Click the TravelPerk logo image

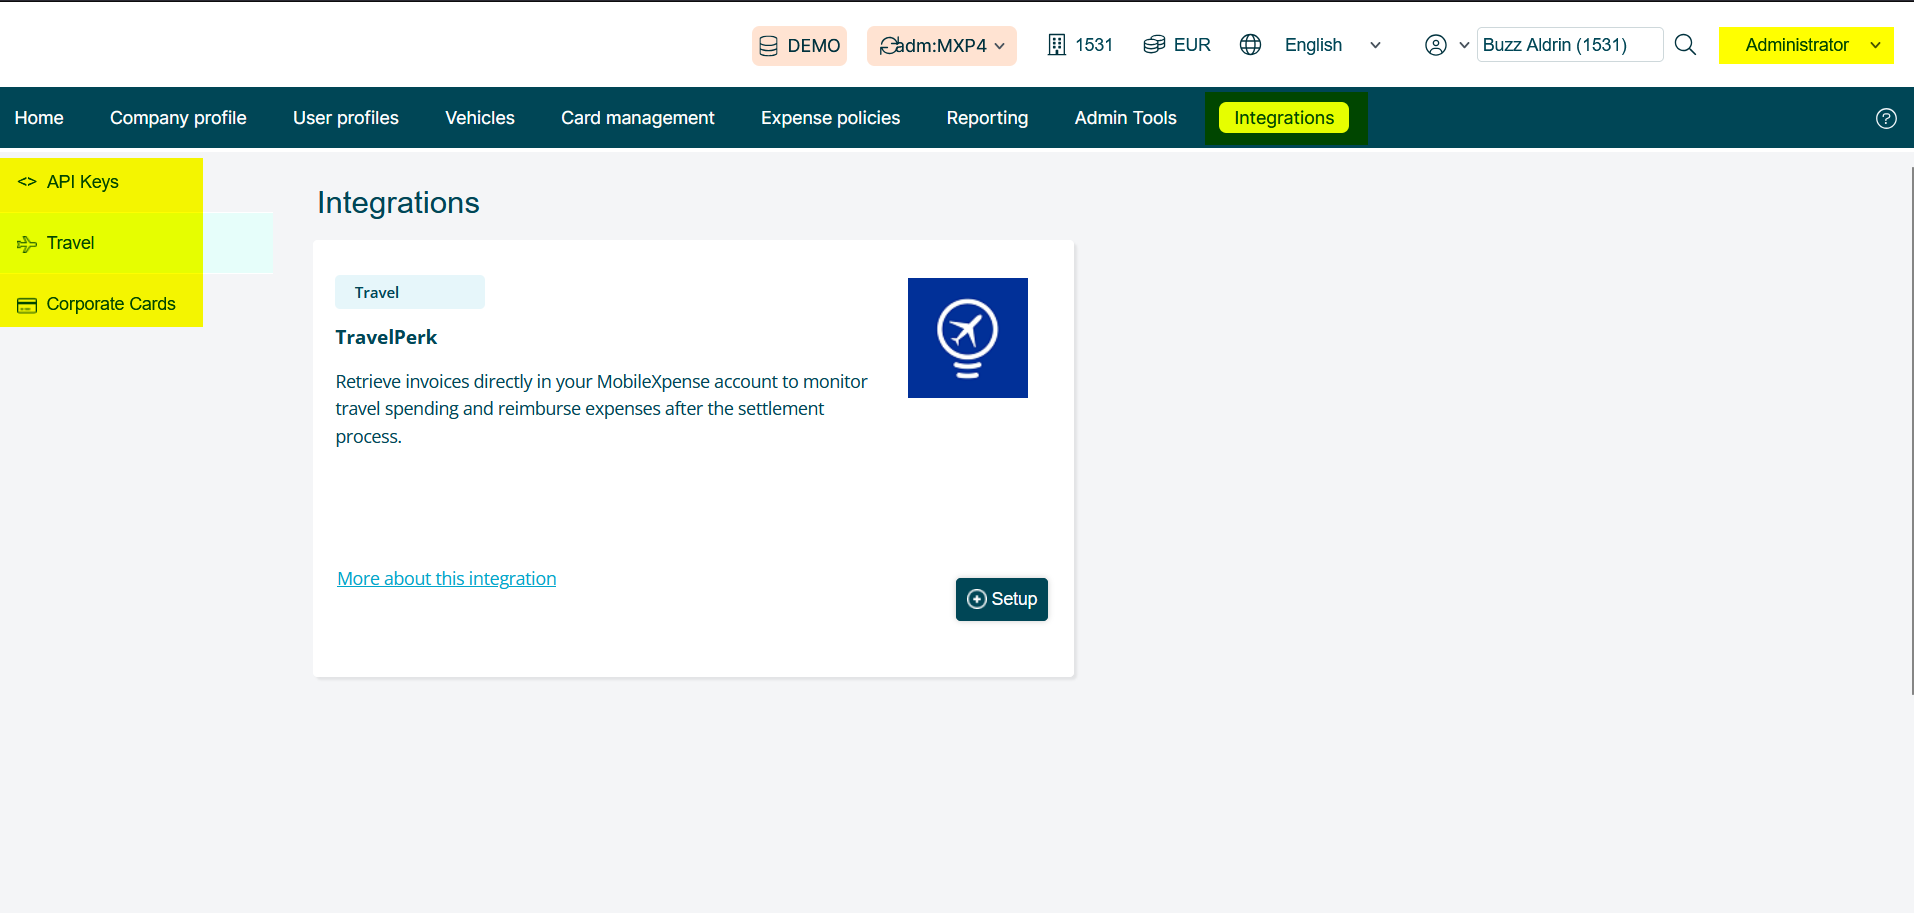point(967,338)
